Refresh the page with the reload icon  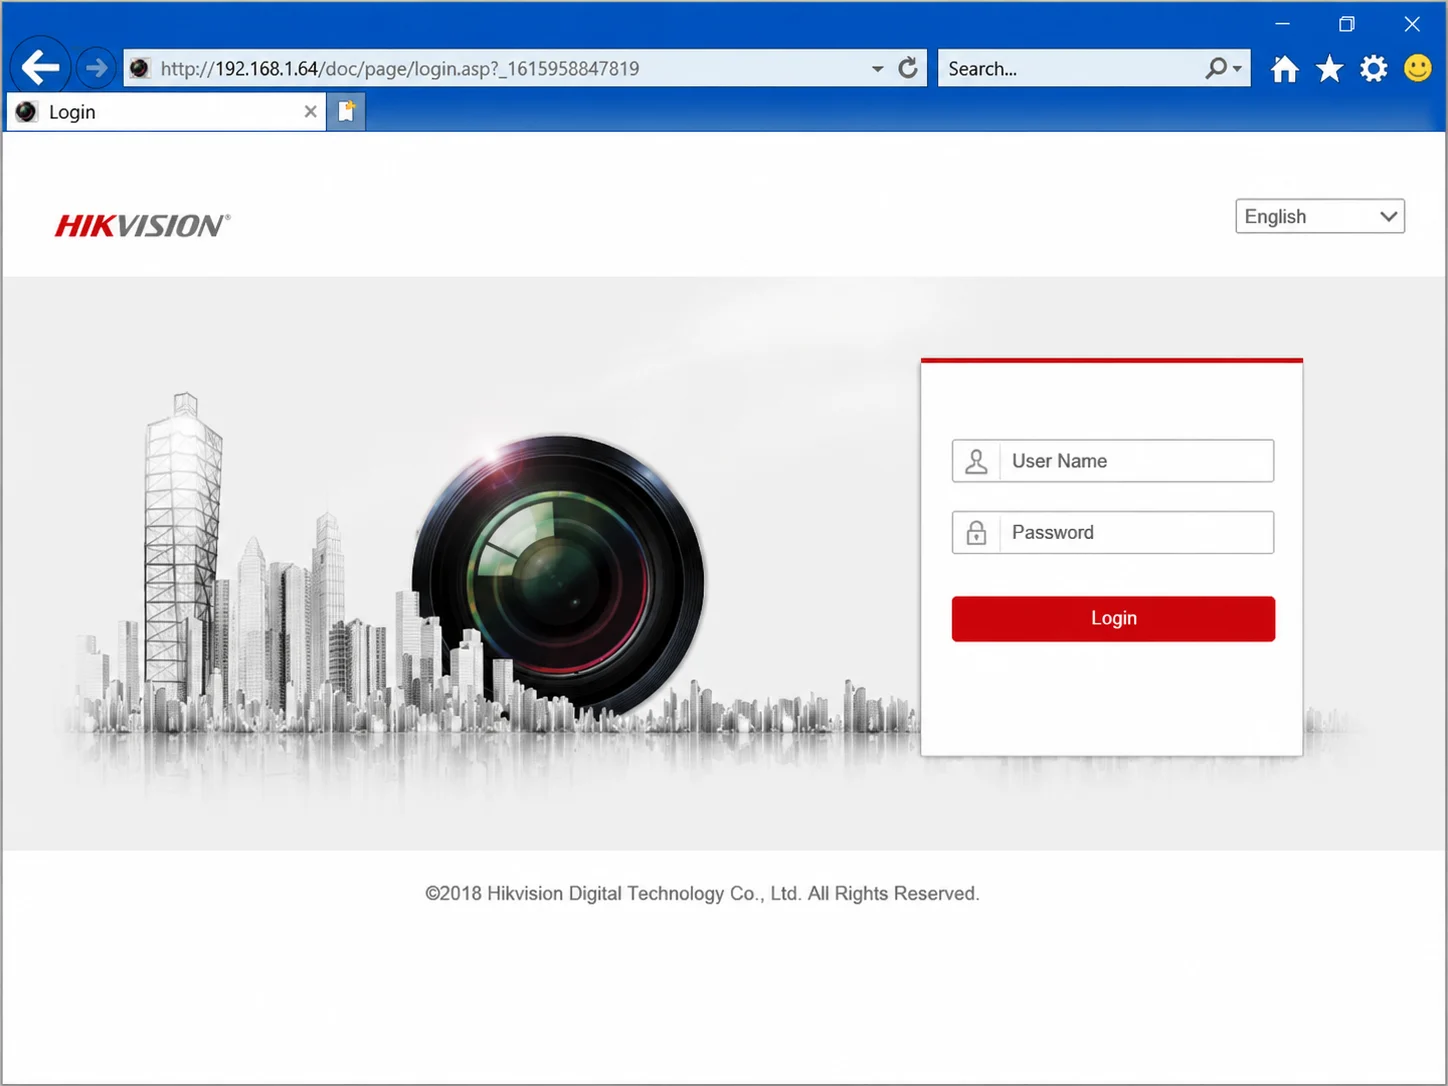tap(908, 68)
